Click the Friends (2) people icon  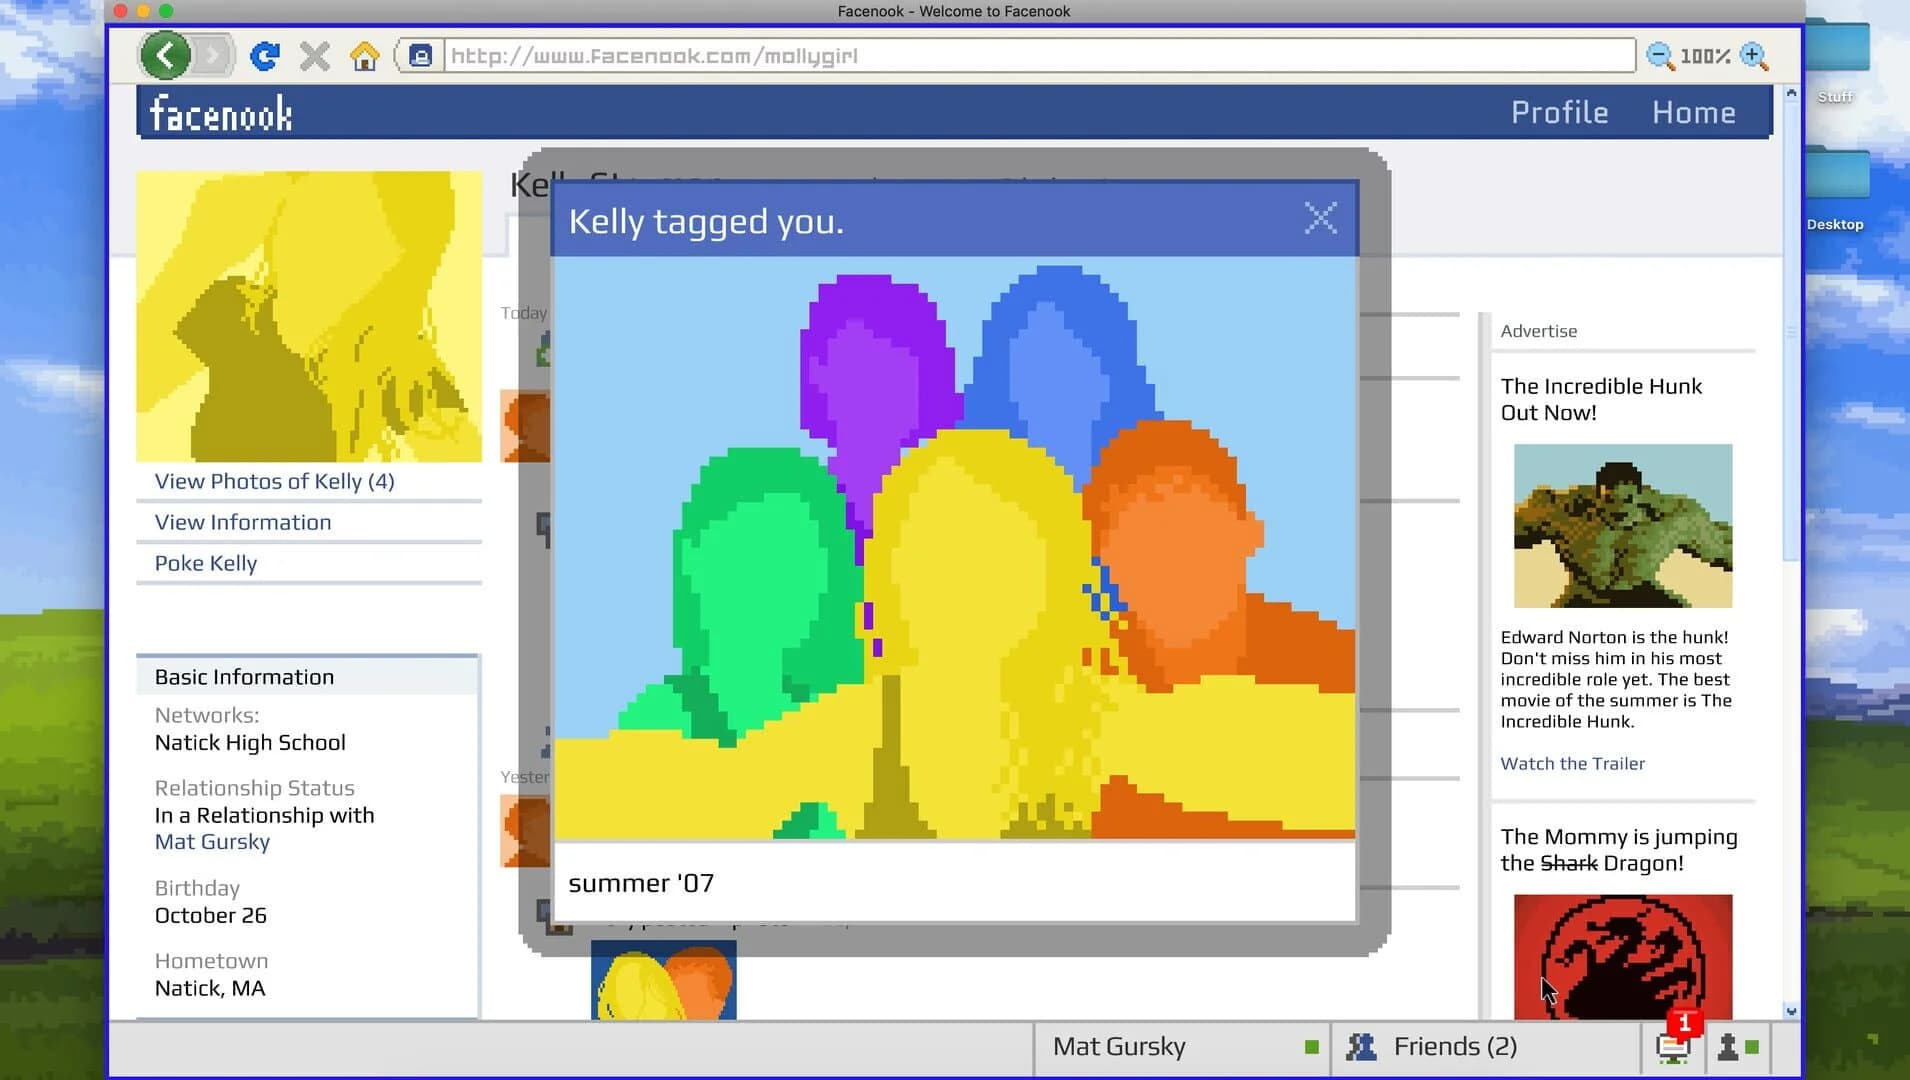1364,1046
